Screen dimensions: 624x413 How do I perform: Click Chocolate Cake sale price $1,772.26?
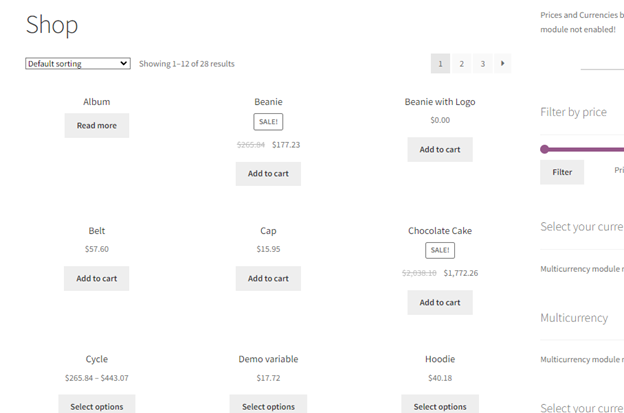461,273
